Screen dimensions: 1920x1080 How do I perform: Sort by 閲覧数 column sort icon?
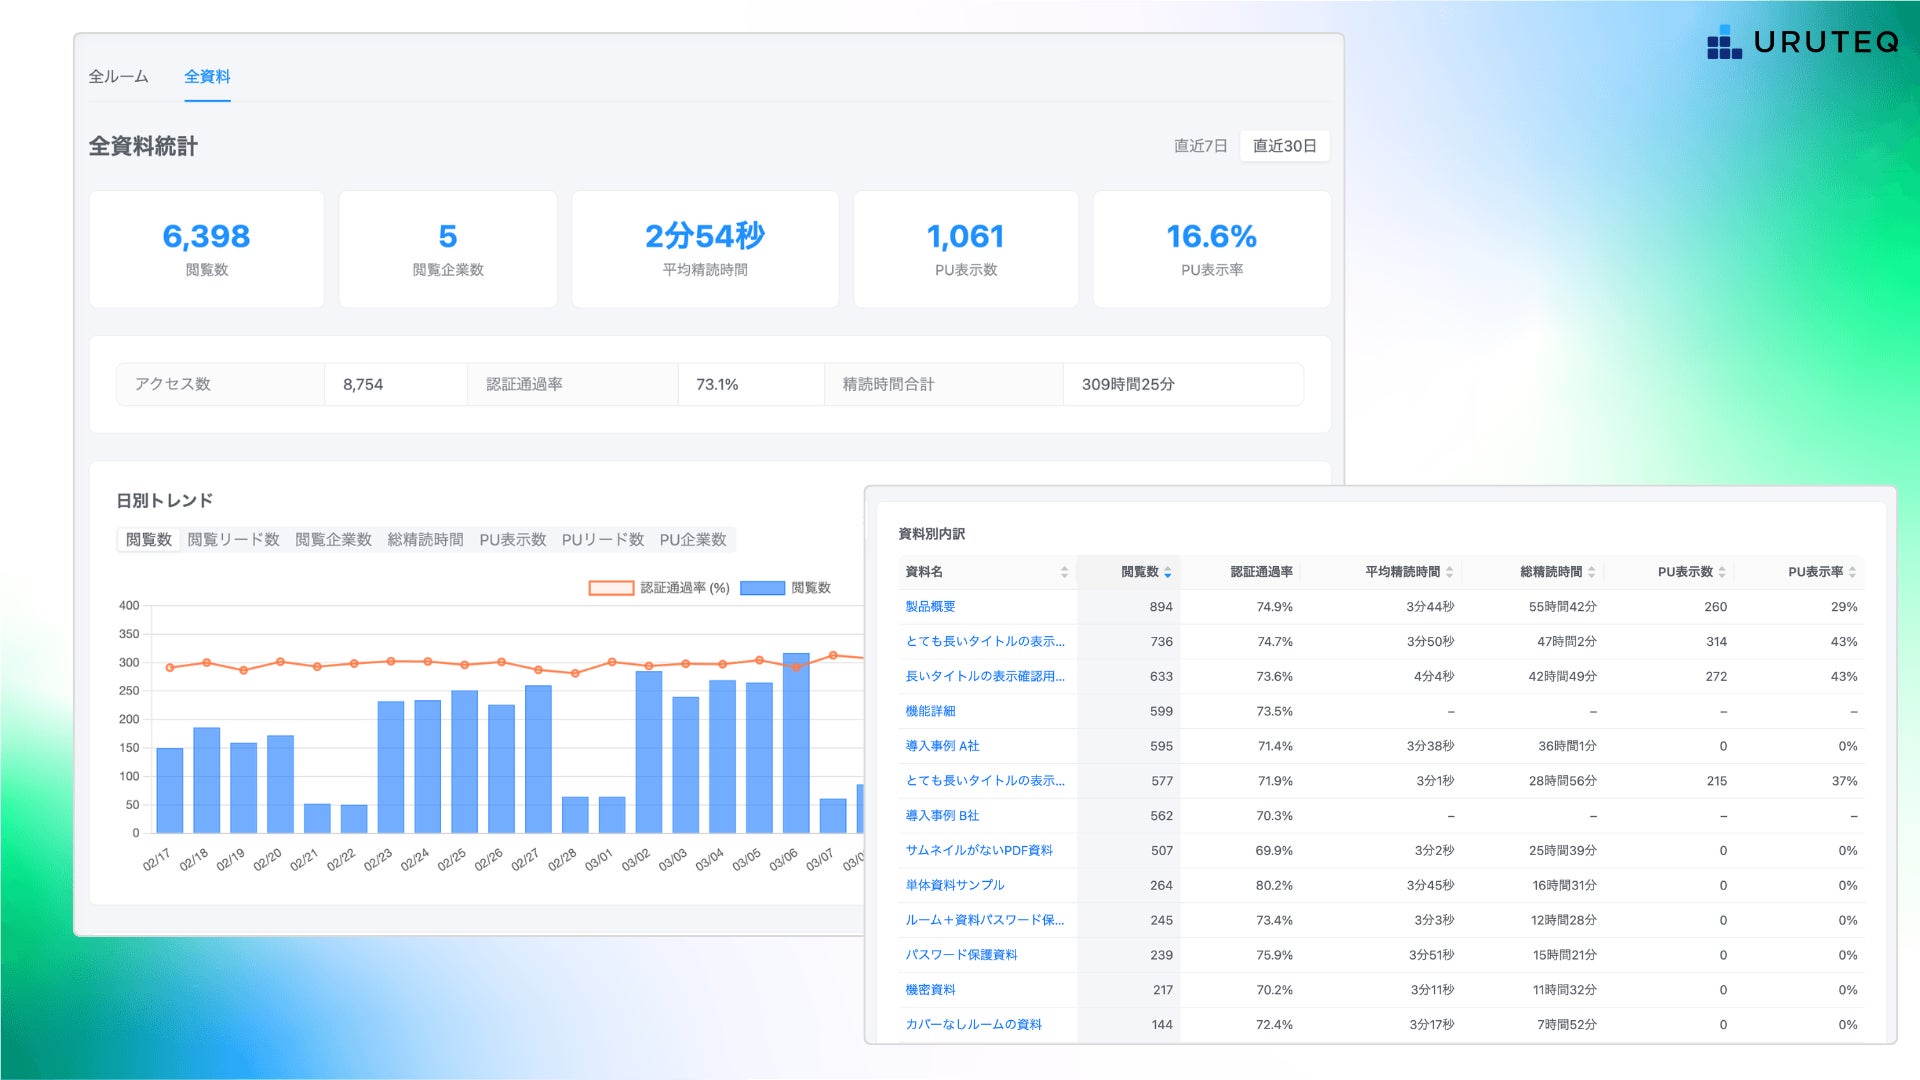pos(1167,572)
